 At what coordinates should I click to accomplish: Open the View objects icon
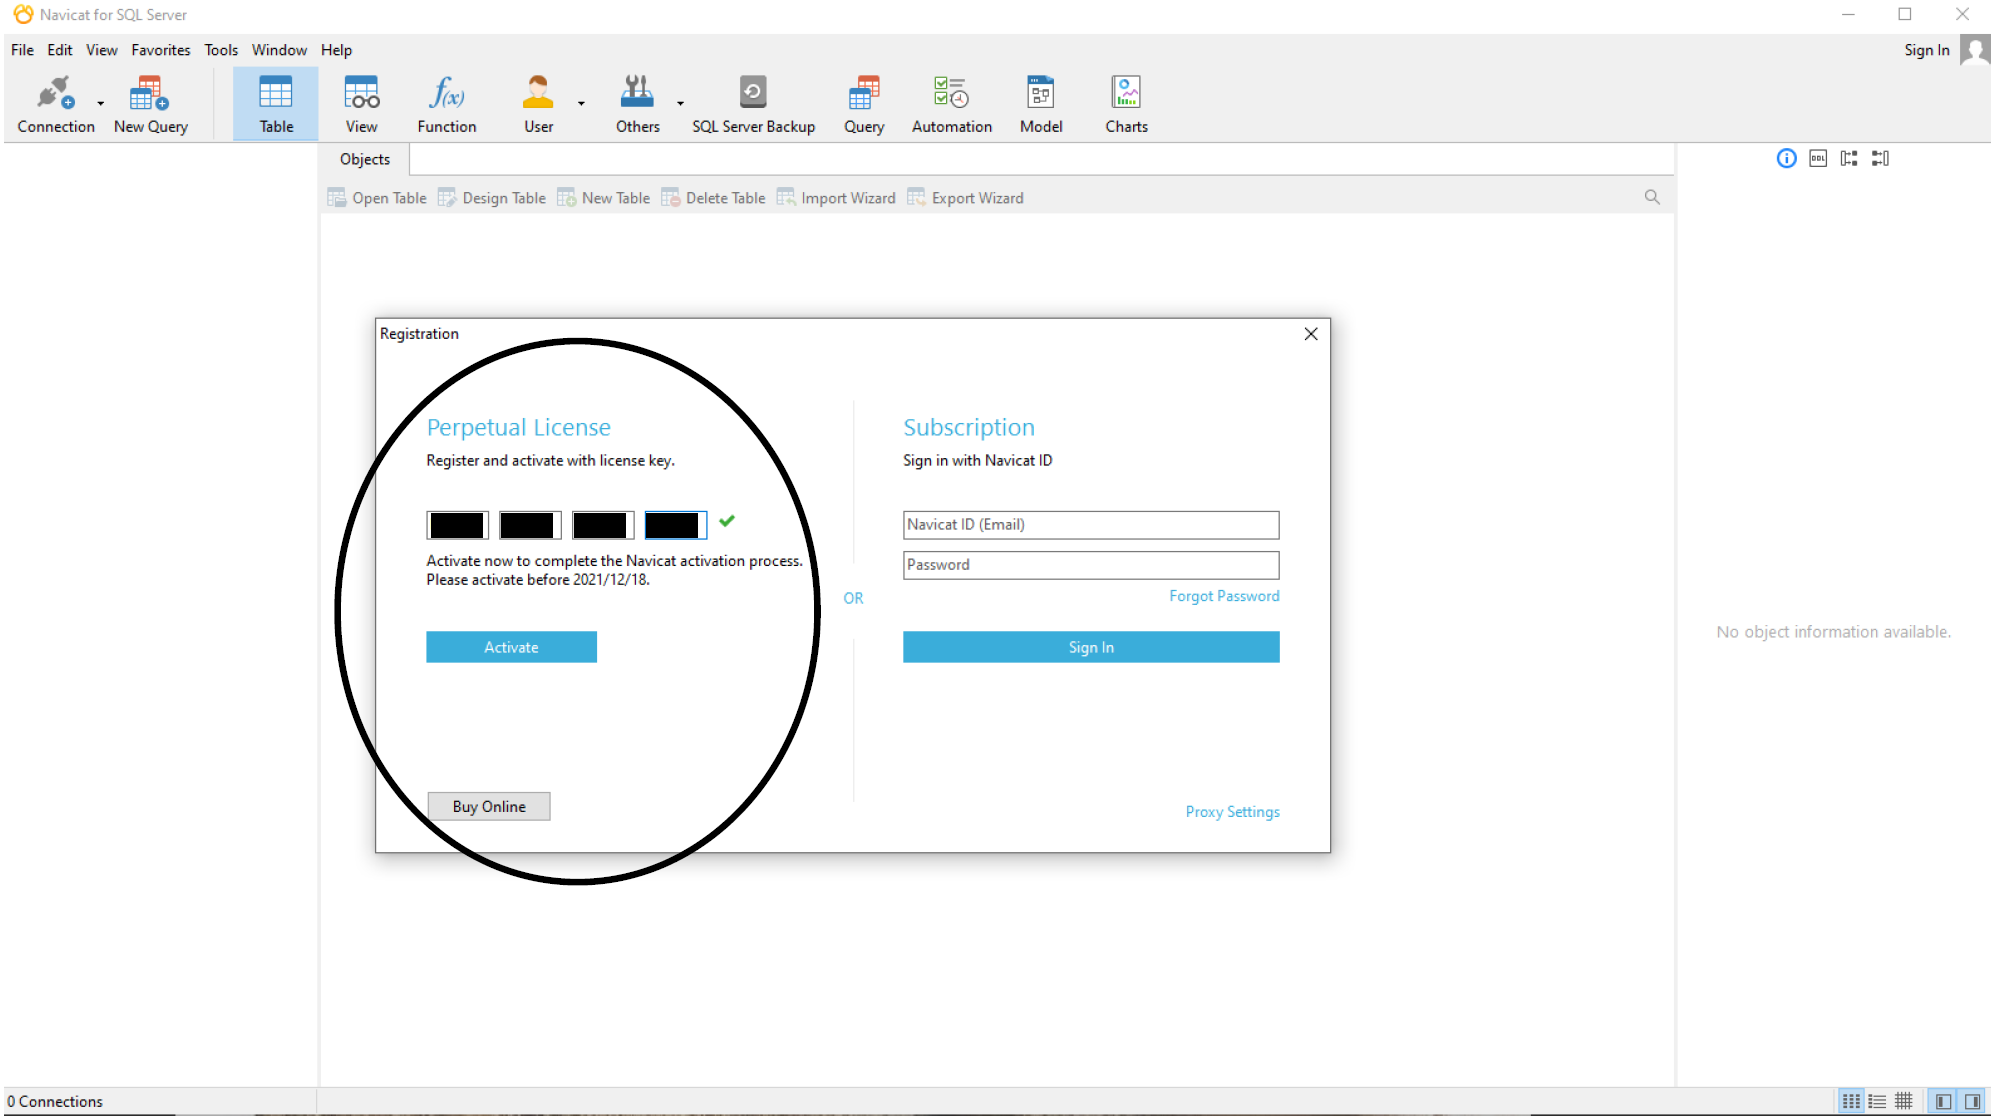click(x=361, y=104)
